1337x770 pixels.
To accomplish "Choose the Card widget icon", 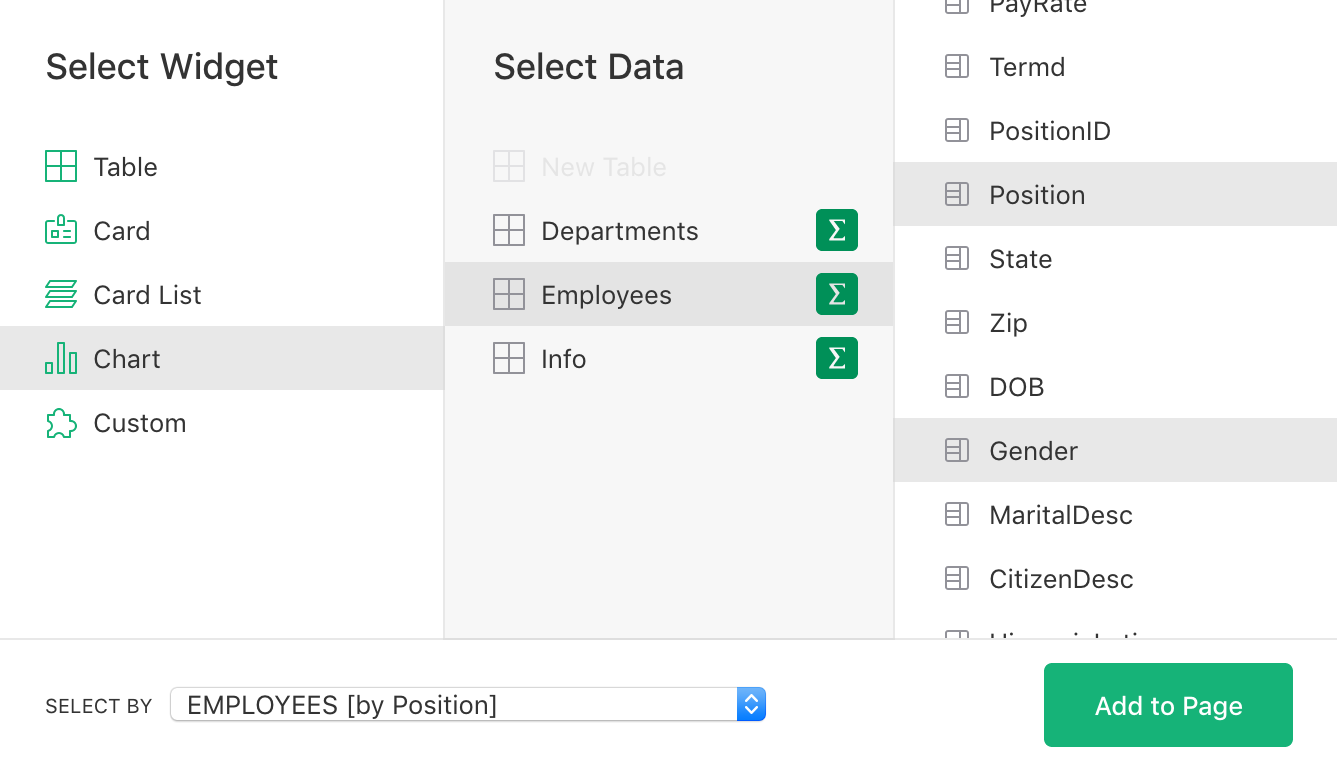I will point(61,230).
